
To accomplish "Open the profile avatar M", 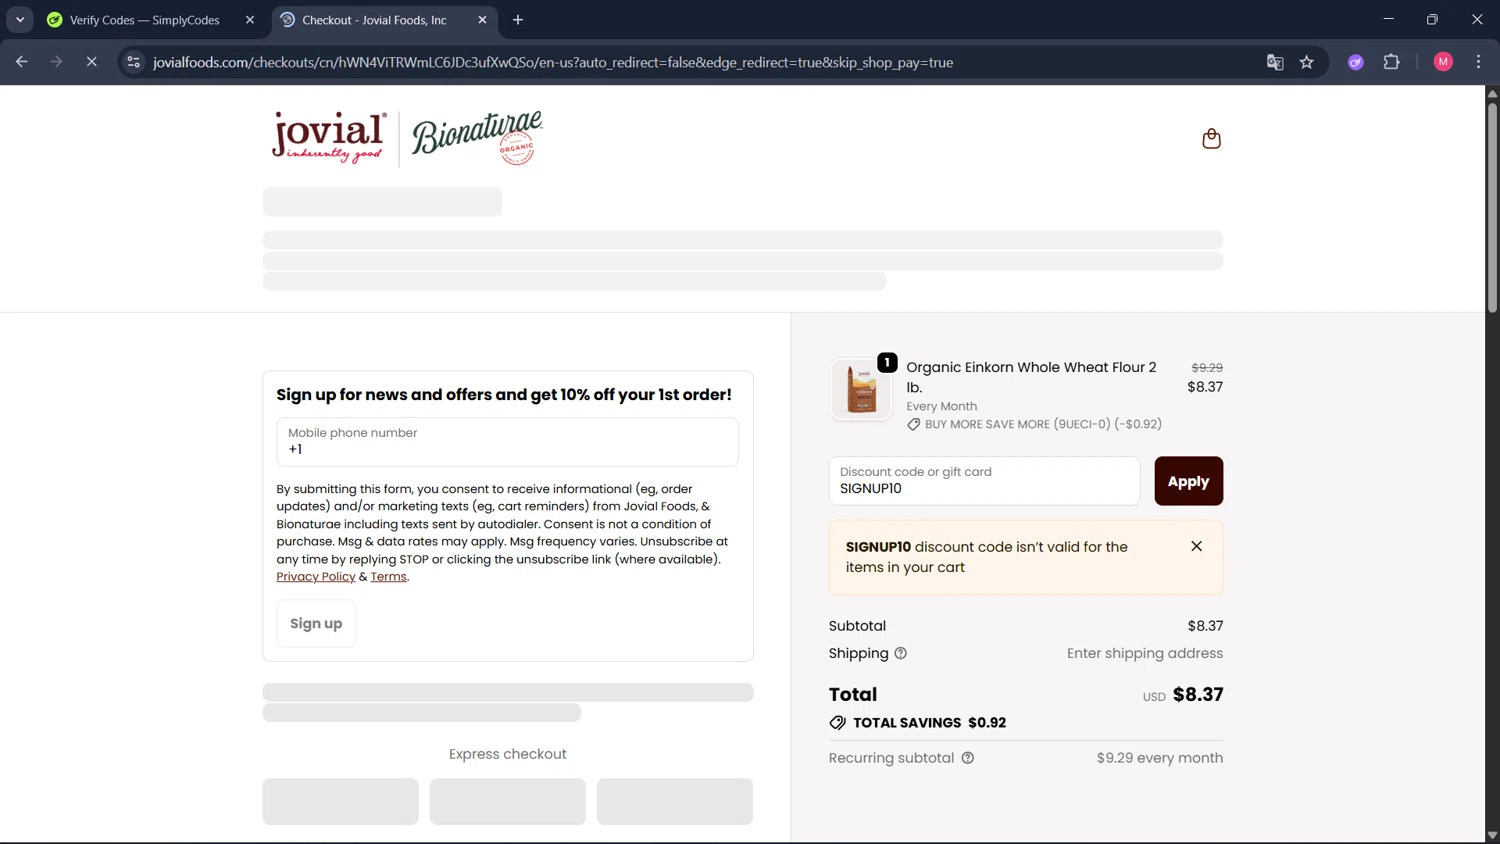I will click(x=1442, y=62).
